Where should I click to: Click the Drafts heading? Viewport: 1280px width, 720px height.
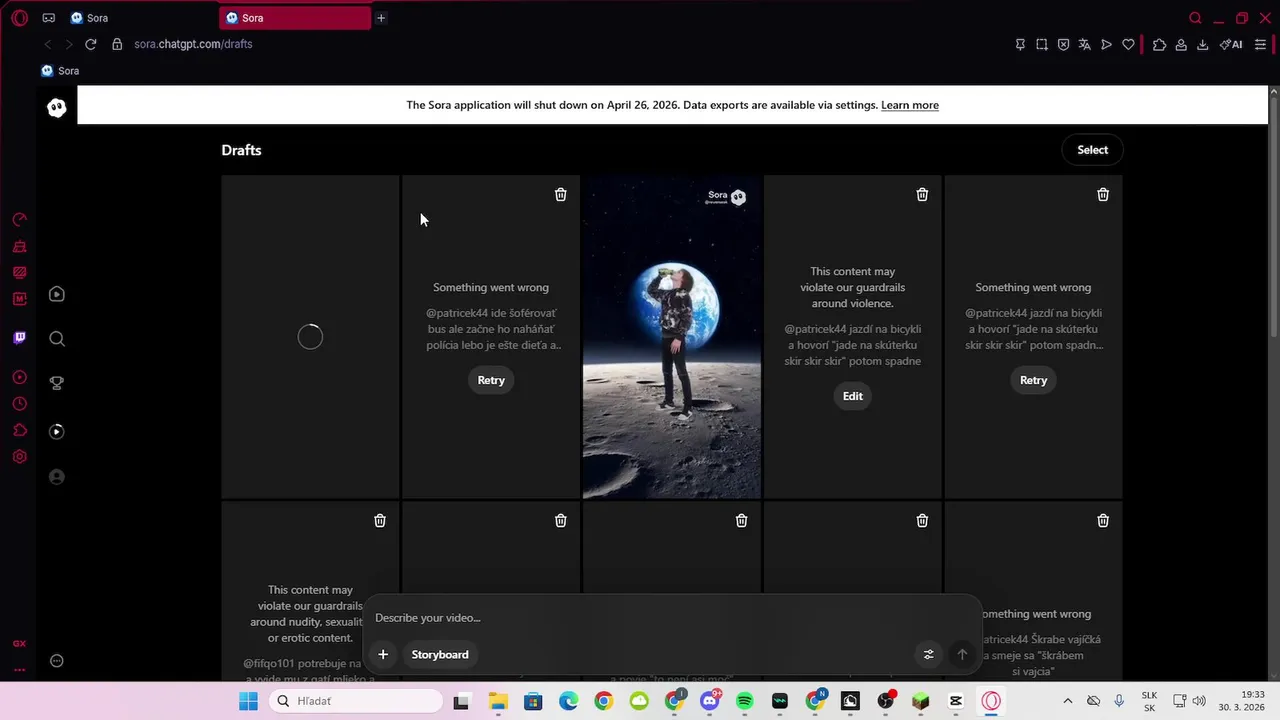coord(241,150)
